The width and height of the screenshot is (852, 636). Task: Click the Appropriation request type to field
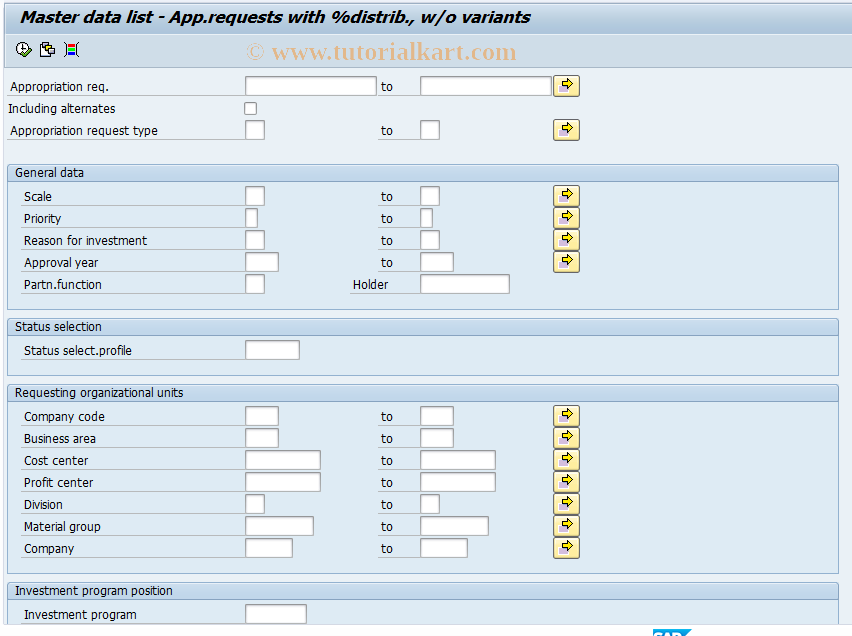pyautogui.click(x=430, y=130)
